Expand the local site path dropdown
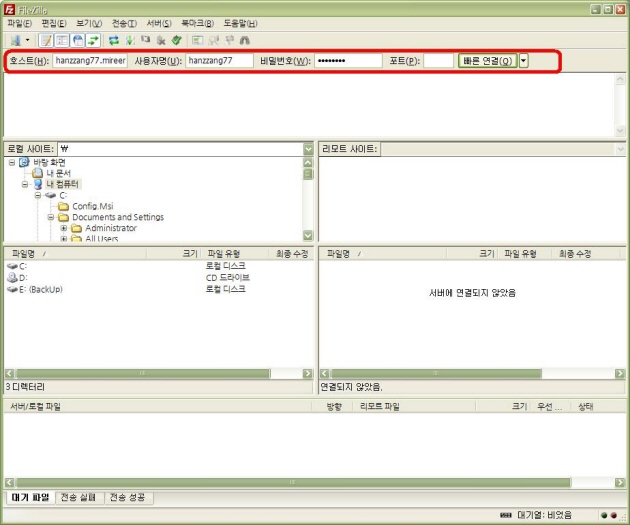Screen dimensions: 630x525 (x=308, y=149)
